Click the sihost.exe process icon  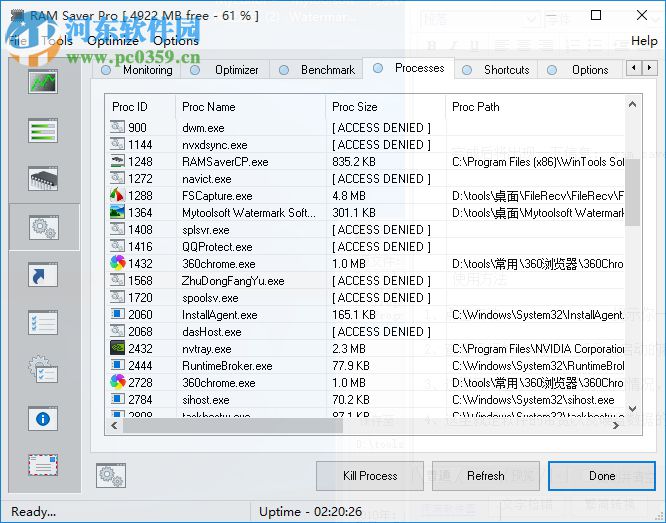[117, 399]
